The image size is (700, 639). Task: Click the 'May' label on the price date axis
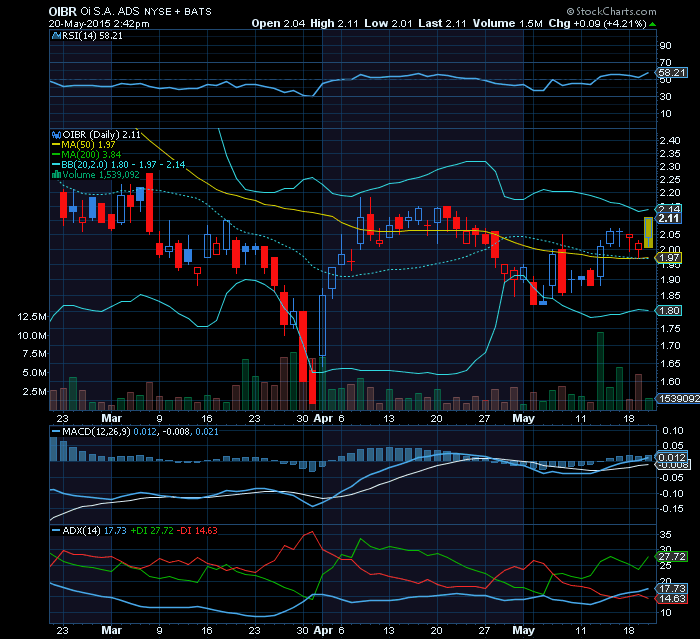click(523, 418)
